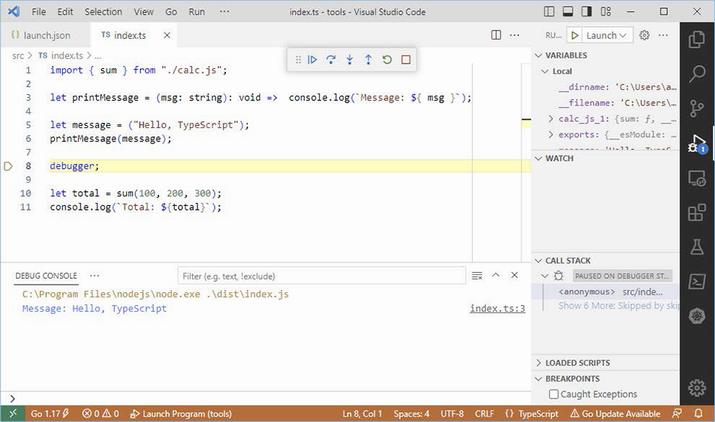Select the DEBUG CONSOLE panel tab
Image resolution: width=715 pixels, height=422 pixels.
click(x=46, y=276)
